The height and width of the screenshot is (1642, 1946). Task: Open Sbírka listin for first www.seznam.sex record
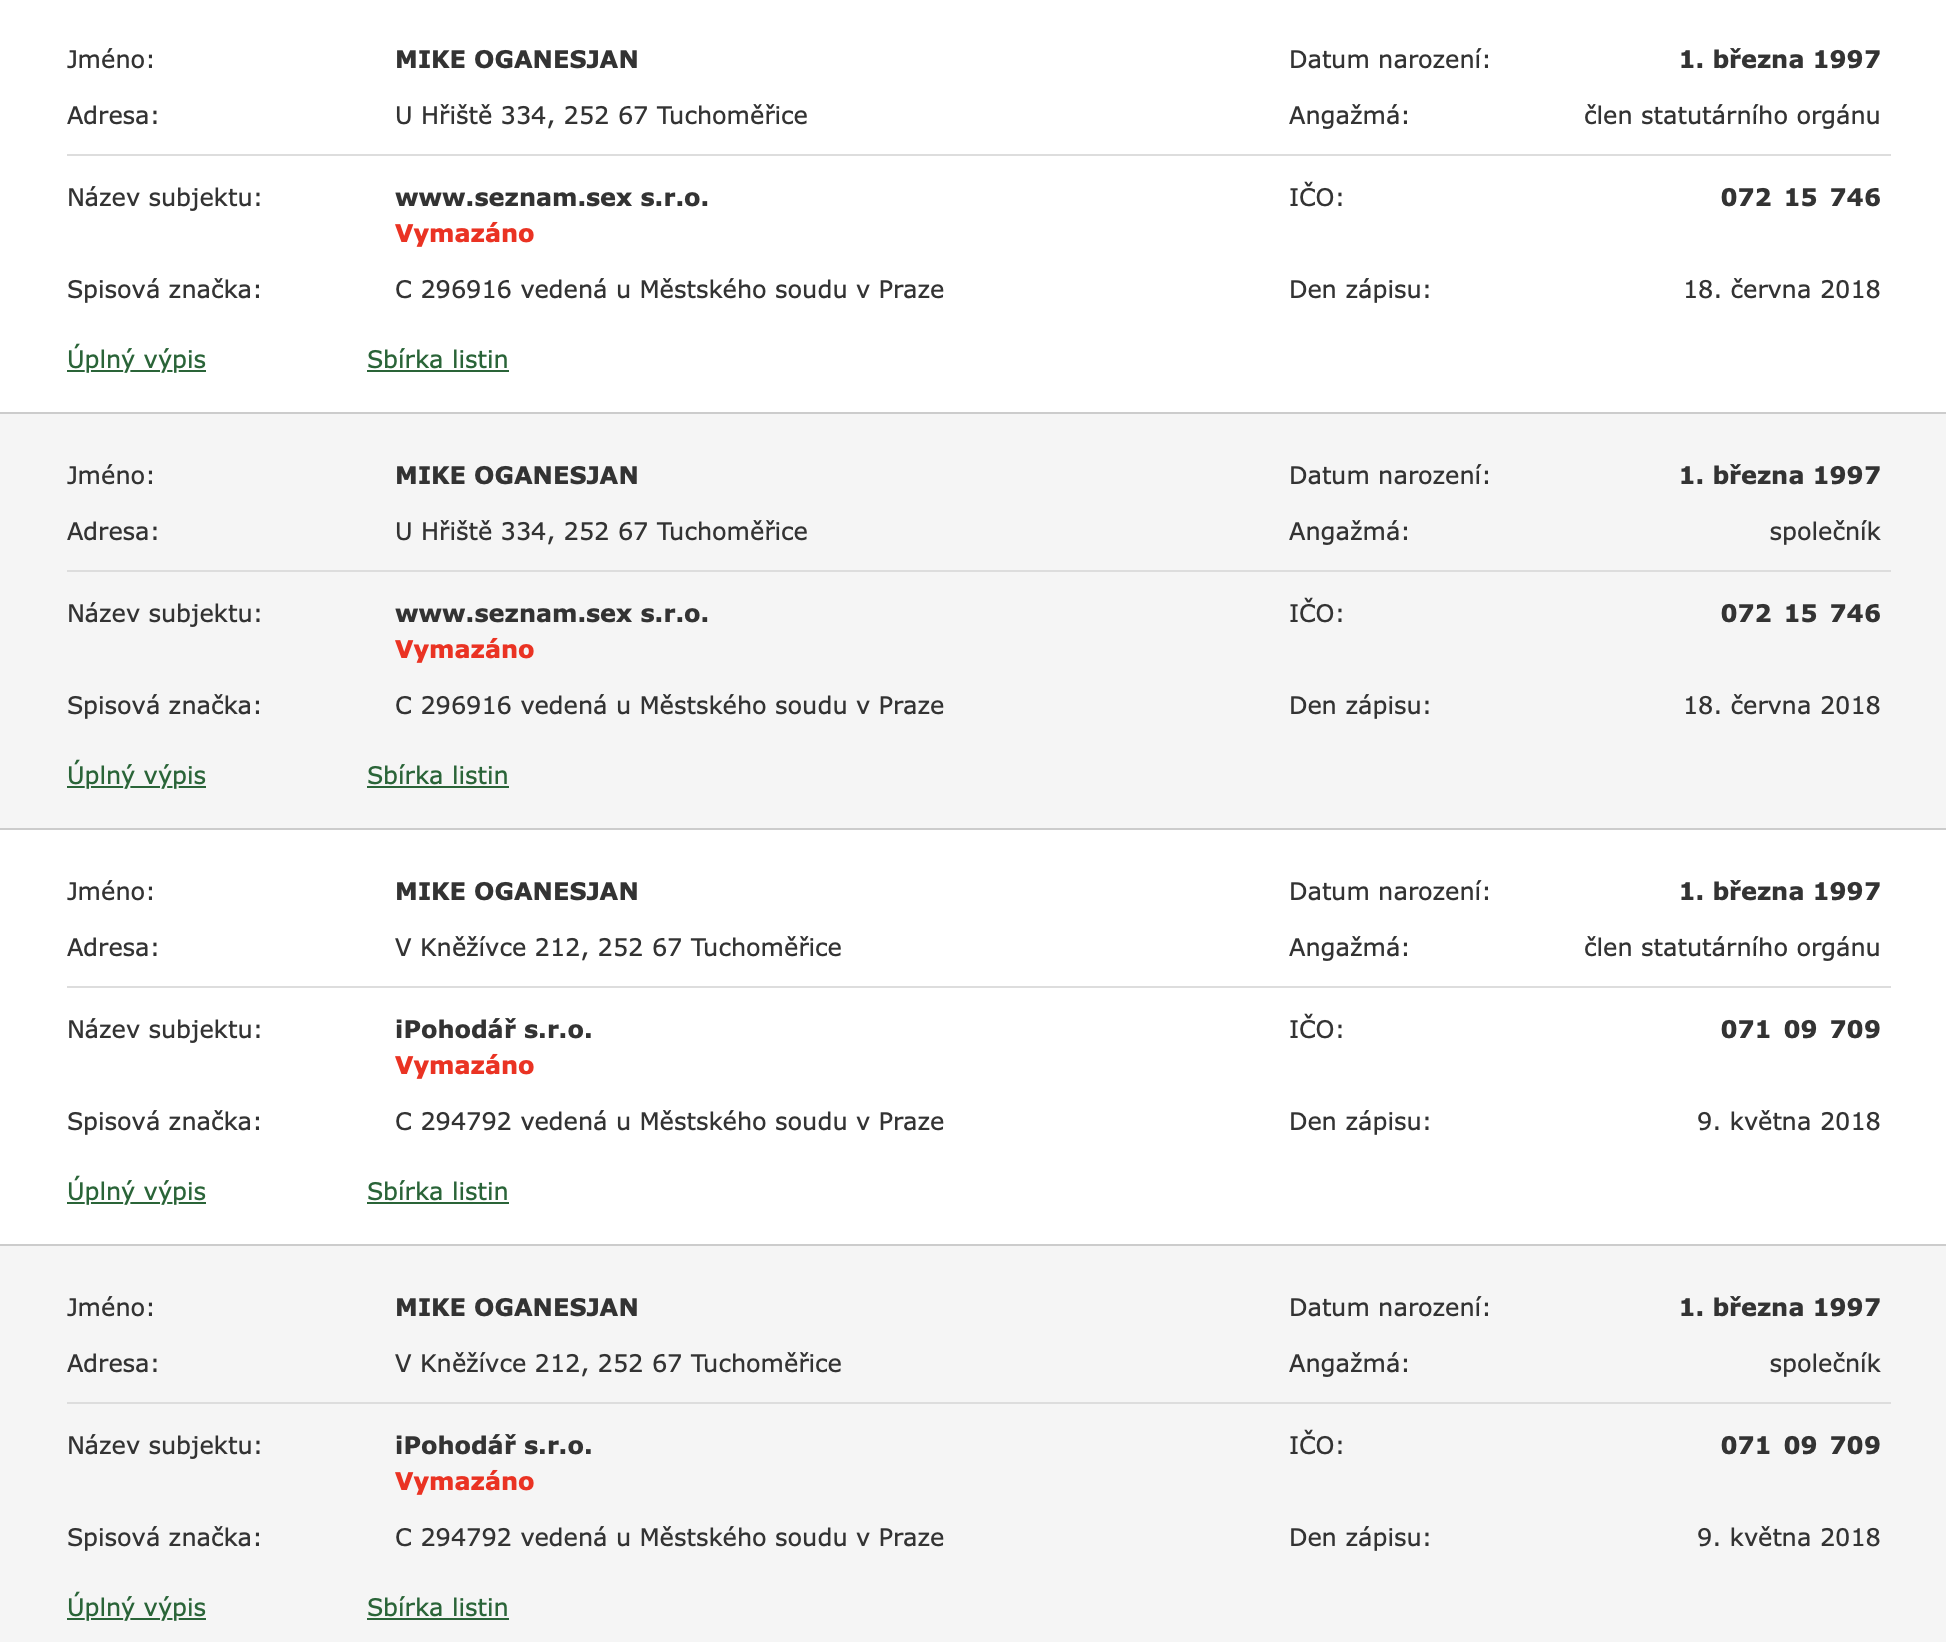point(438,360)
